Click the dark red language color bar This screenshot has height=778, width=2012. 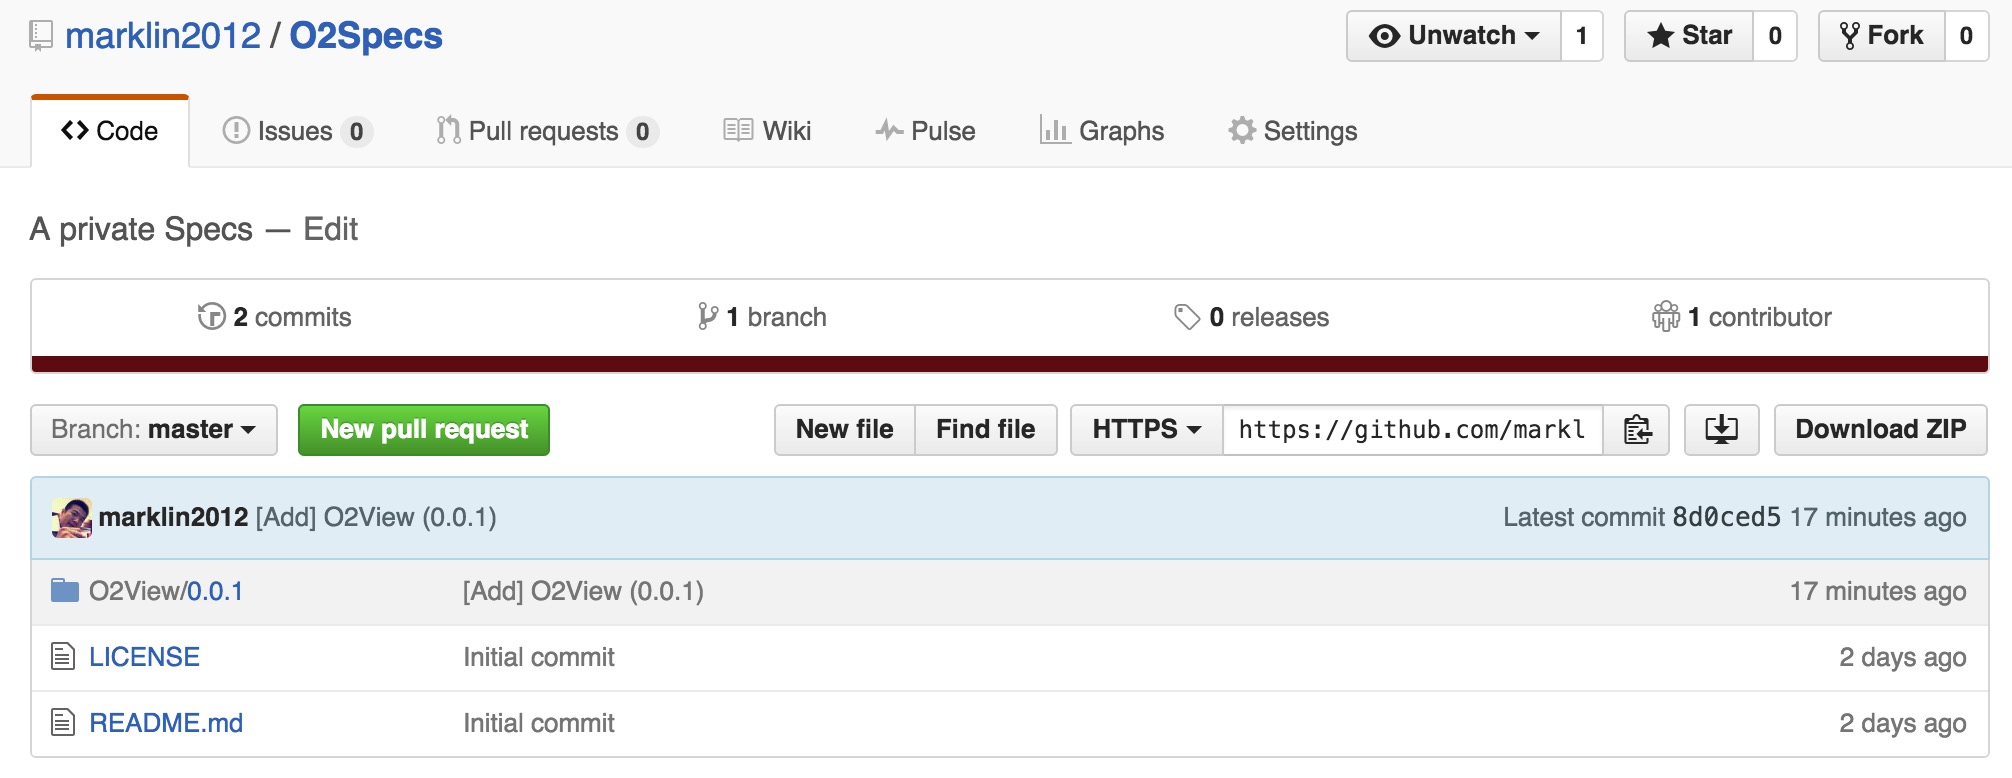(x=1010, y=364)
